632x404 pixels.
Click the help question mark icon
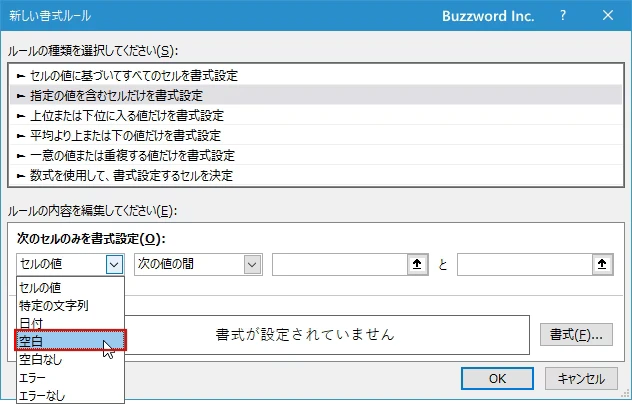tap(563, 16)
